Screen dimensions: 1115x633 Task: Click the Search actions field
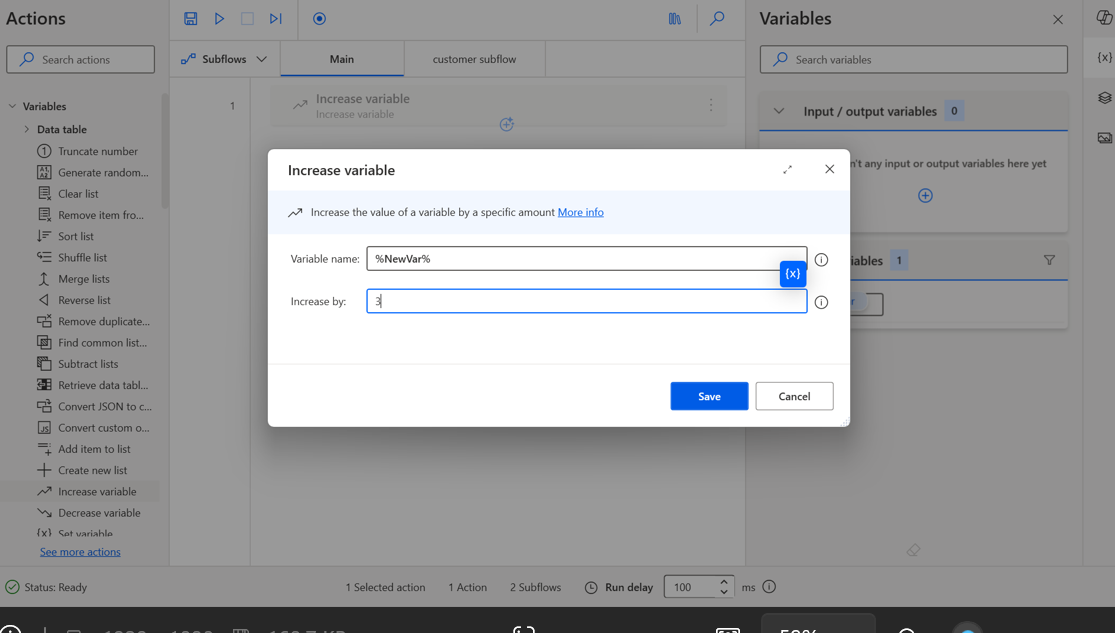(80, 59)
